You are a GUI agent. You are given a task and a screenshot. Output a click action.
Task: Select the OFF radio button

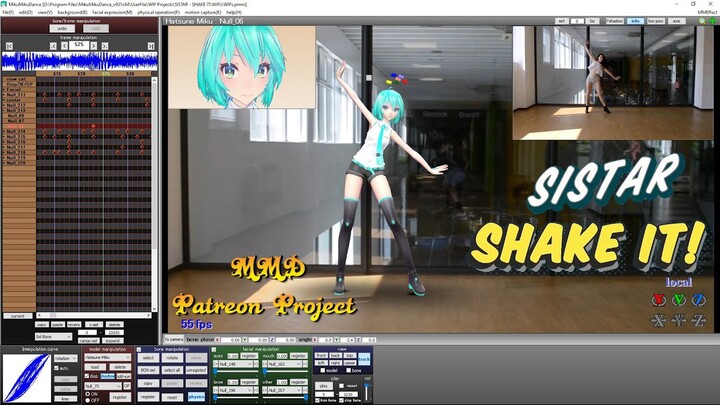click(88, 400)
